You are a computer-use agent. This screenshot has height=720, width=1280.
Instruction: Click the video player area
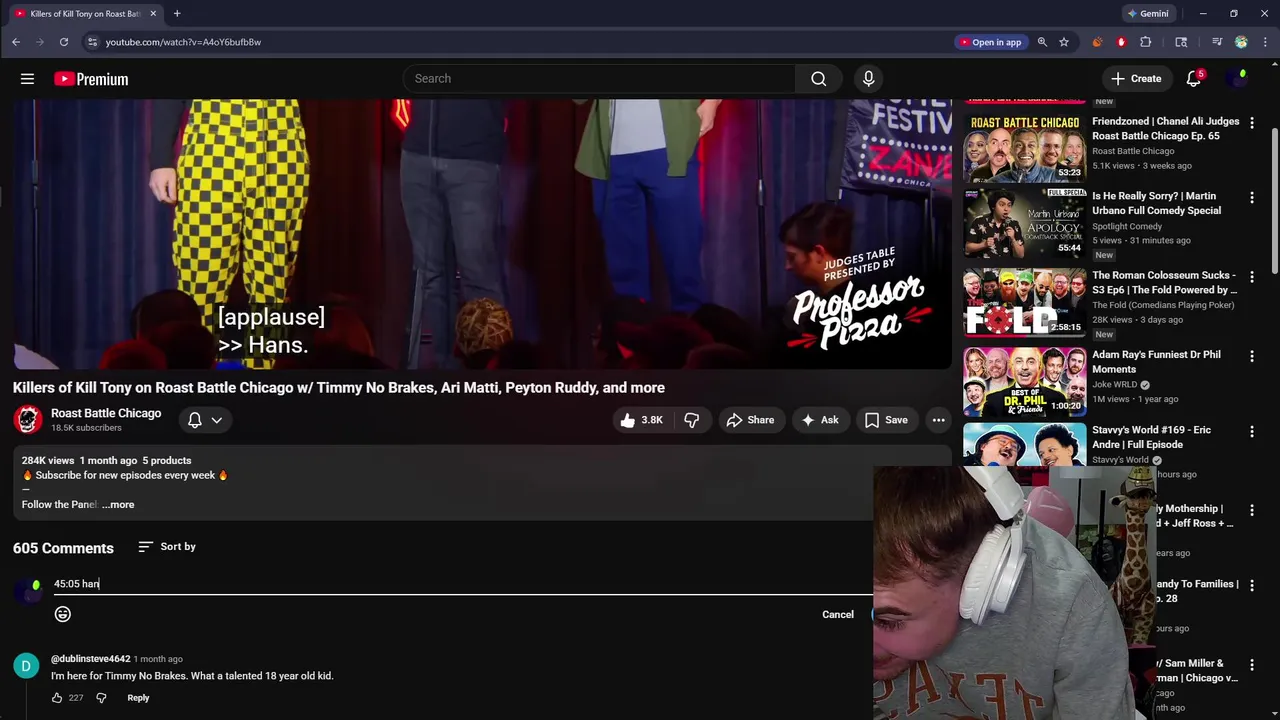(x=482, y=235)
